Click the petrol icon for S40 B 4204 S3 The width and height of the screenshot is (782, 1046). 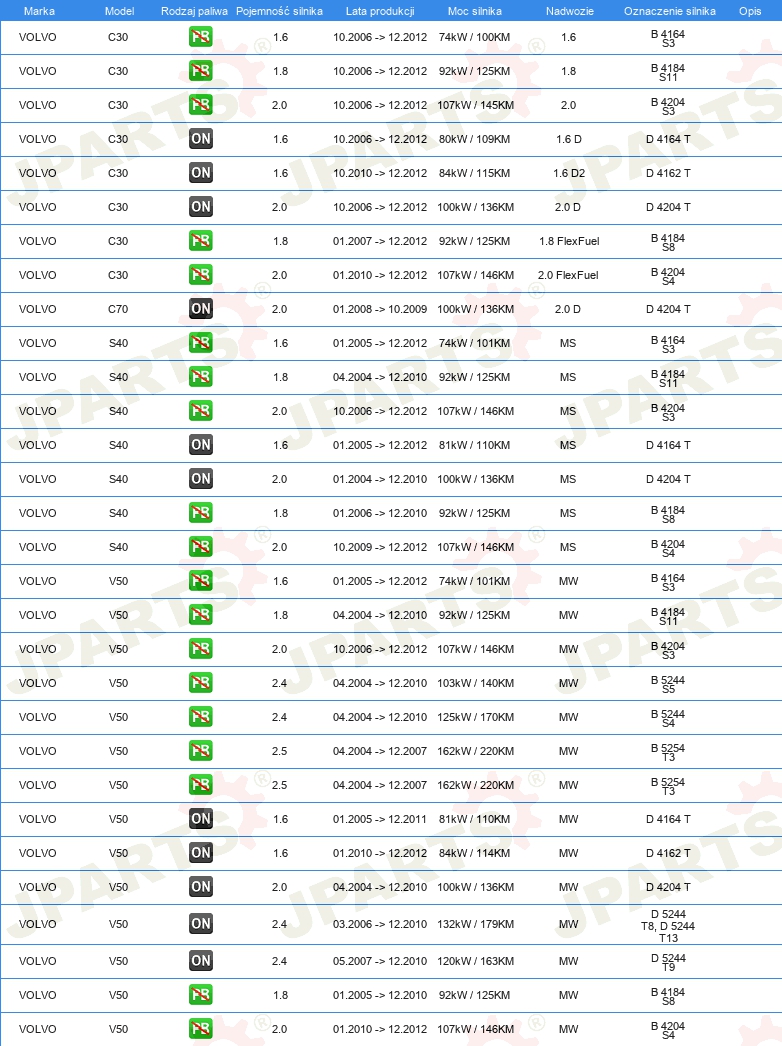point(201,411)
